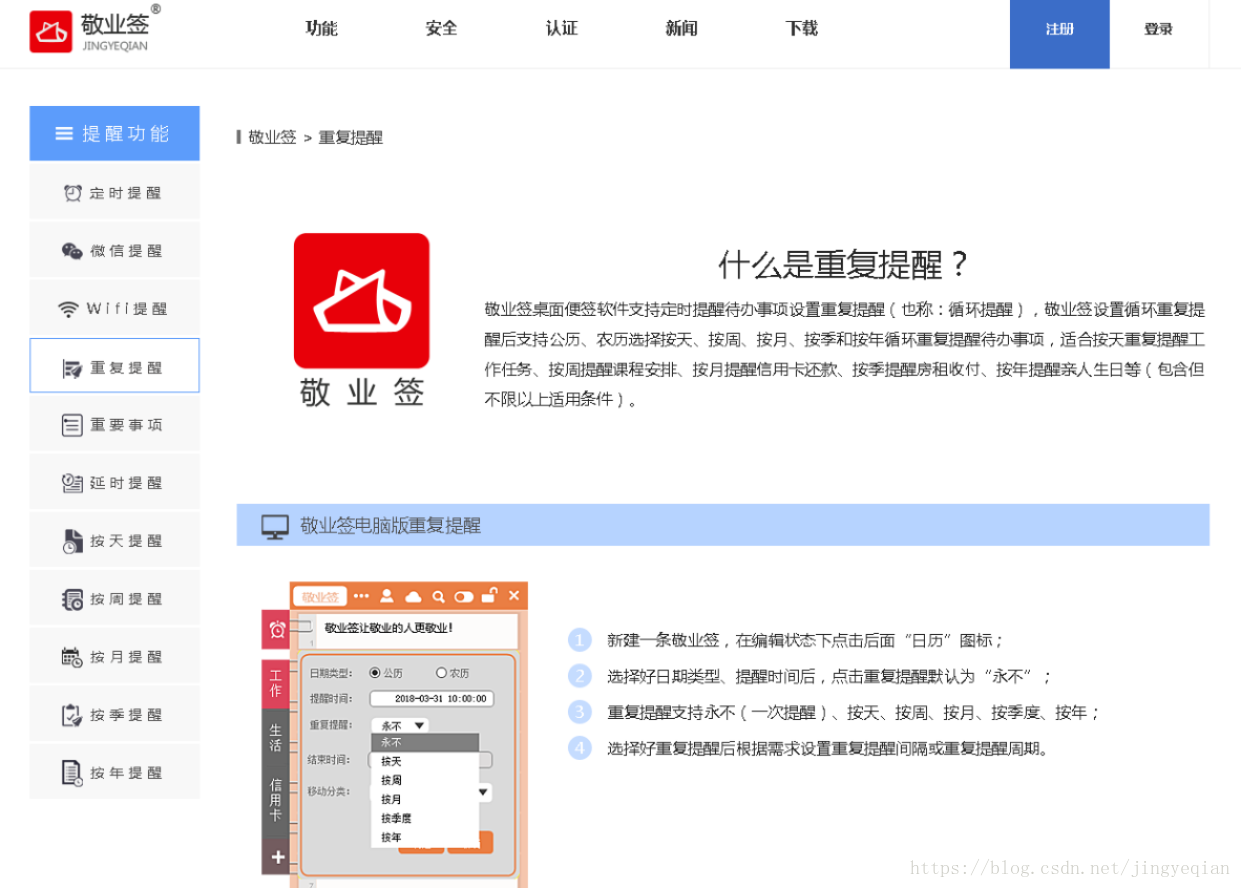Click the monitor icon in the 电脑版 section header

[275, 526]
